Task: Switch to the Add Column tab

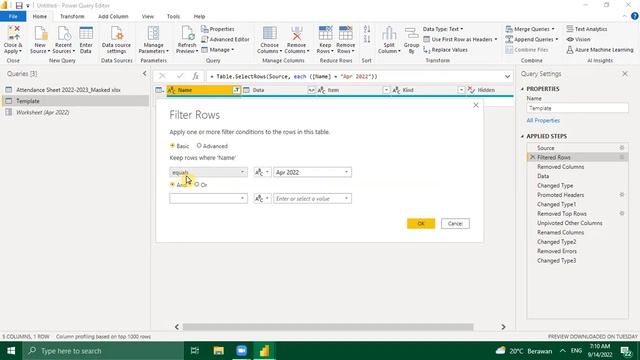Action: point(113,16)
